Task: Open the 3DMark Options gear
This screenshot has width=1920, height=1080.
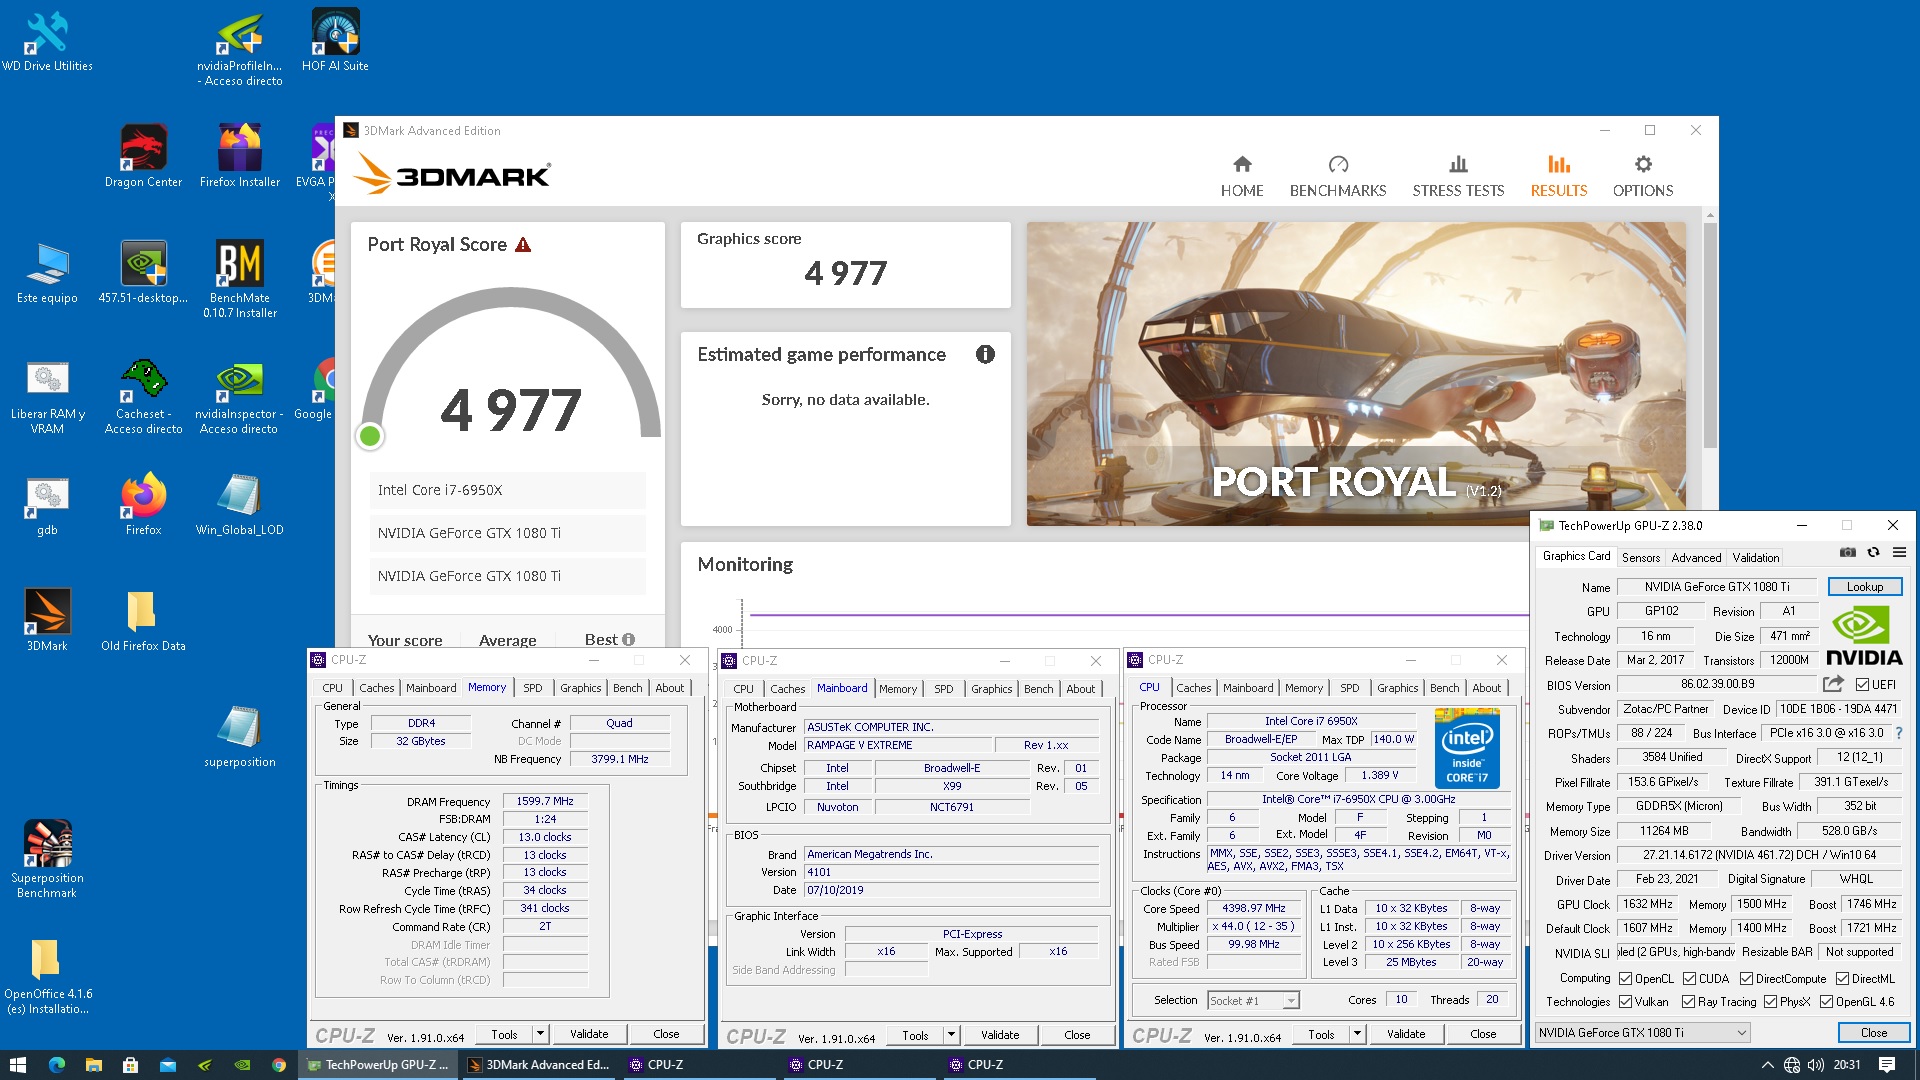Action: point(1642,176)
